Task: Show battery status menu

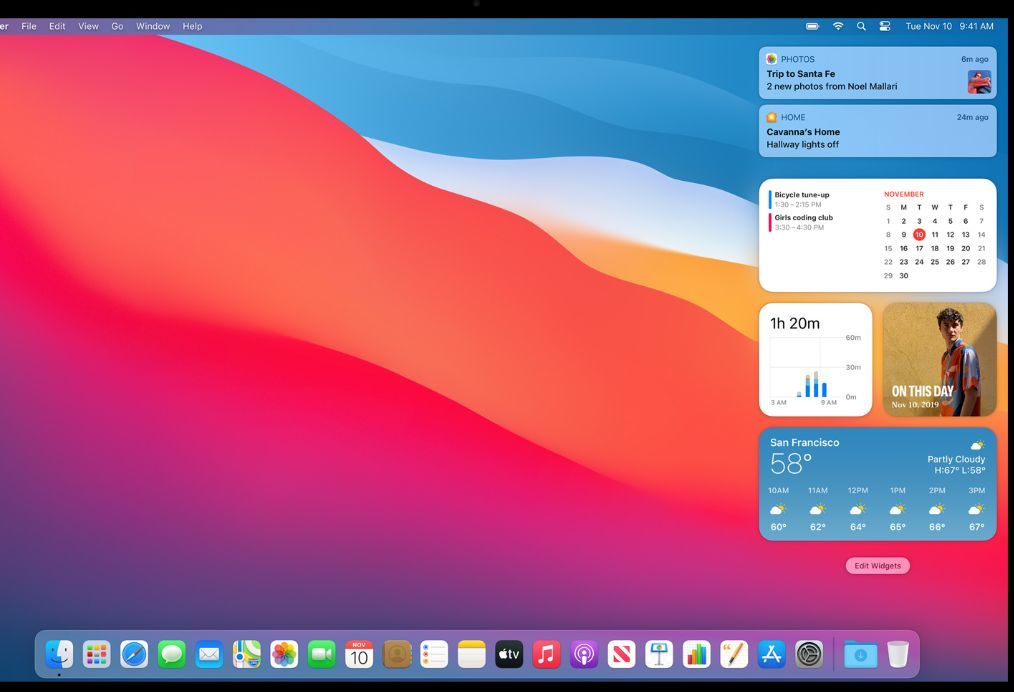Action: 813,26
